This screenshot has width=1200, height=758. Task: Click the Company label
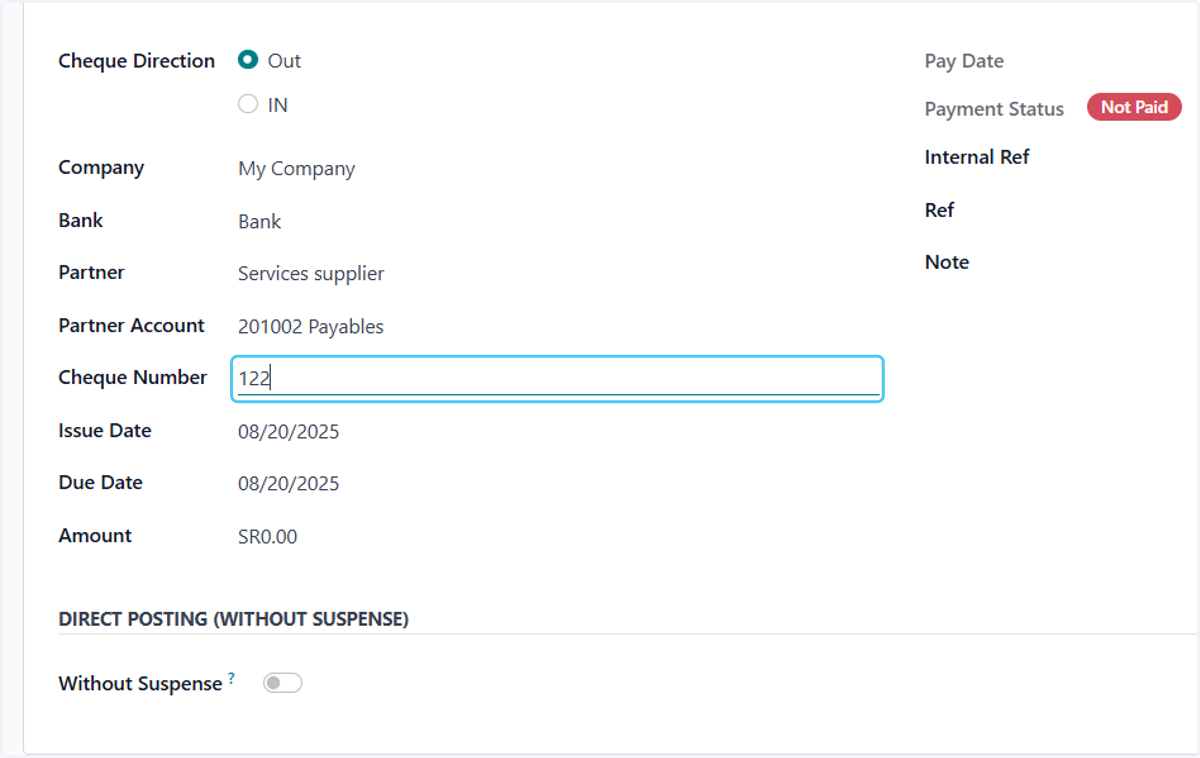pyautogui.click(x=101, y=168)
